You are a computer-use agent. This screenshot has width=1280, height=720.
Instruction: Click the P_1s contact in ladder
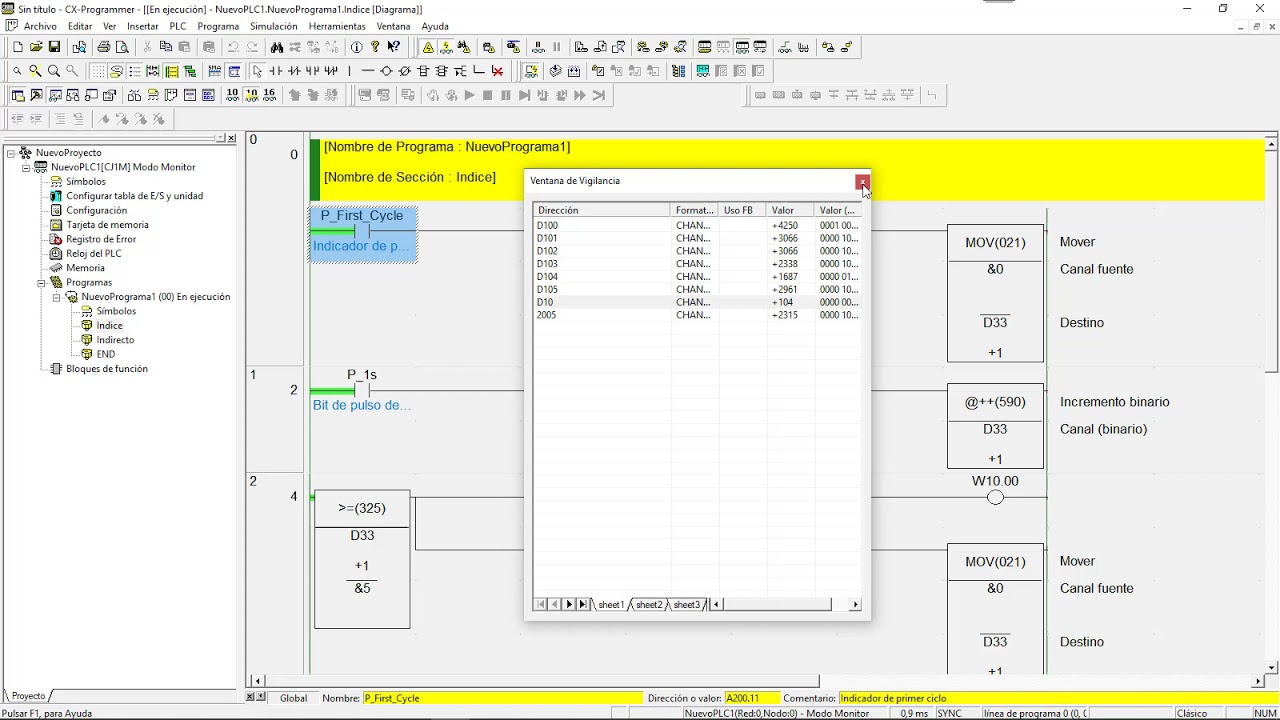point(361,390)
